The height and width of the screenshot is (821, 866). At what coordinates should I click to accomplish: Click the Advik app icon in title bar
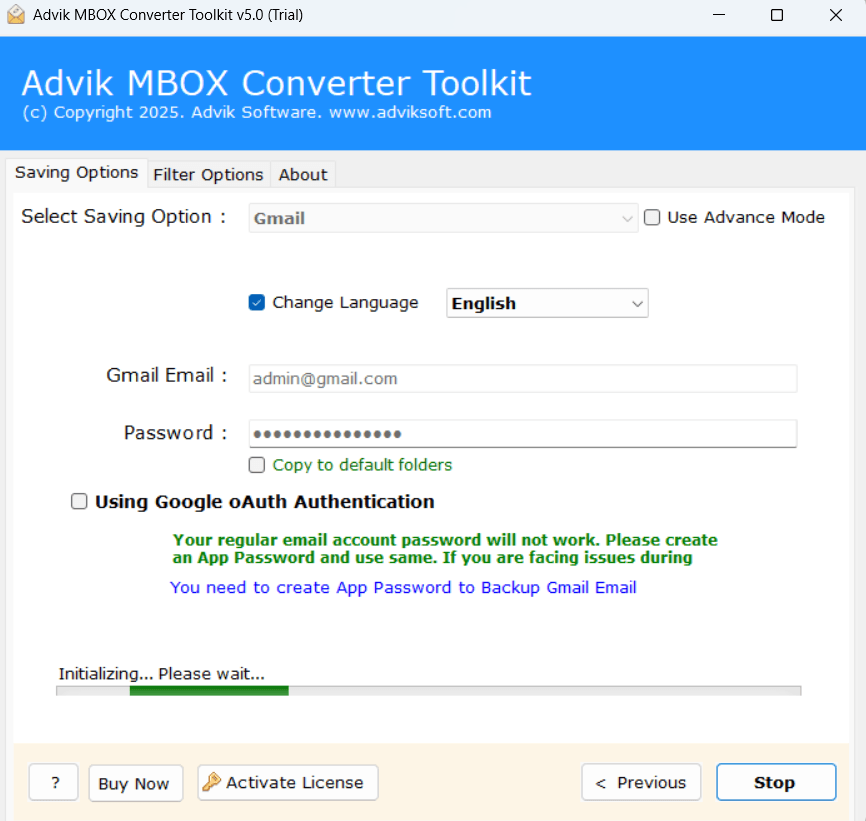(x=16, y=15)
